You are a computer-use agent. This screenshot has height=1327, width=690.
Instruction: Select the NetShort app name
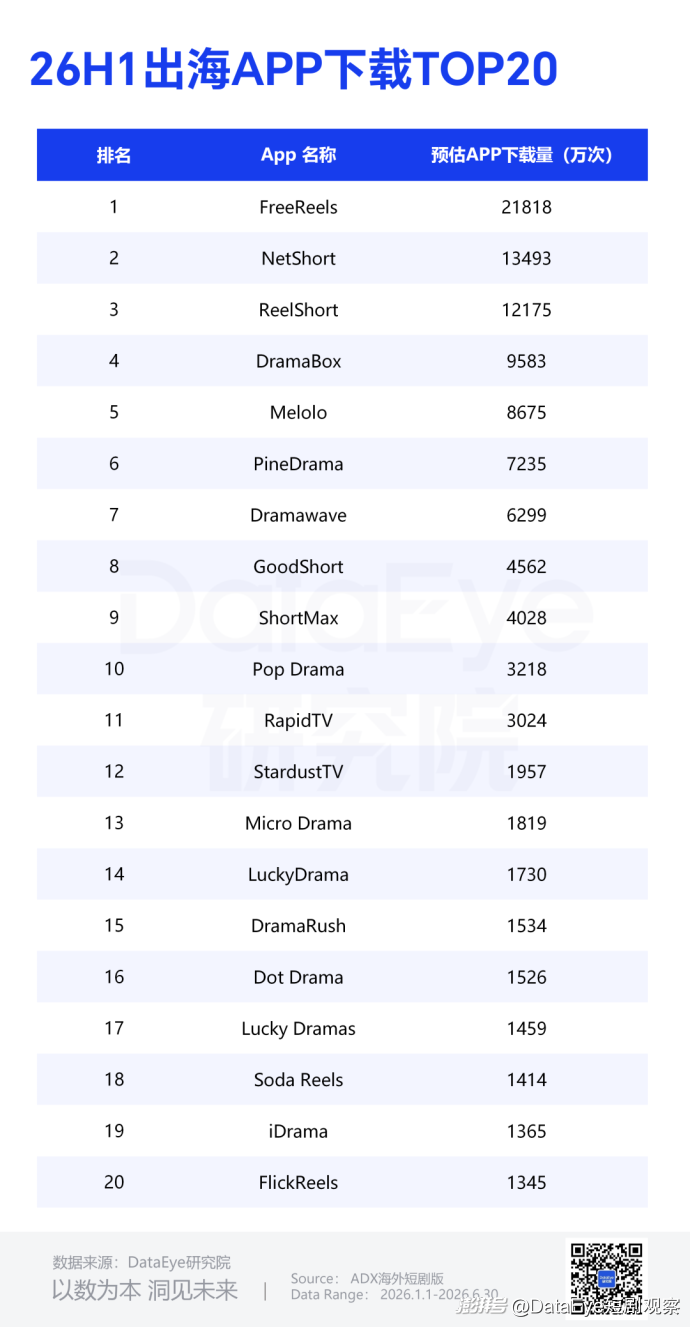tap(298, 258)
